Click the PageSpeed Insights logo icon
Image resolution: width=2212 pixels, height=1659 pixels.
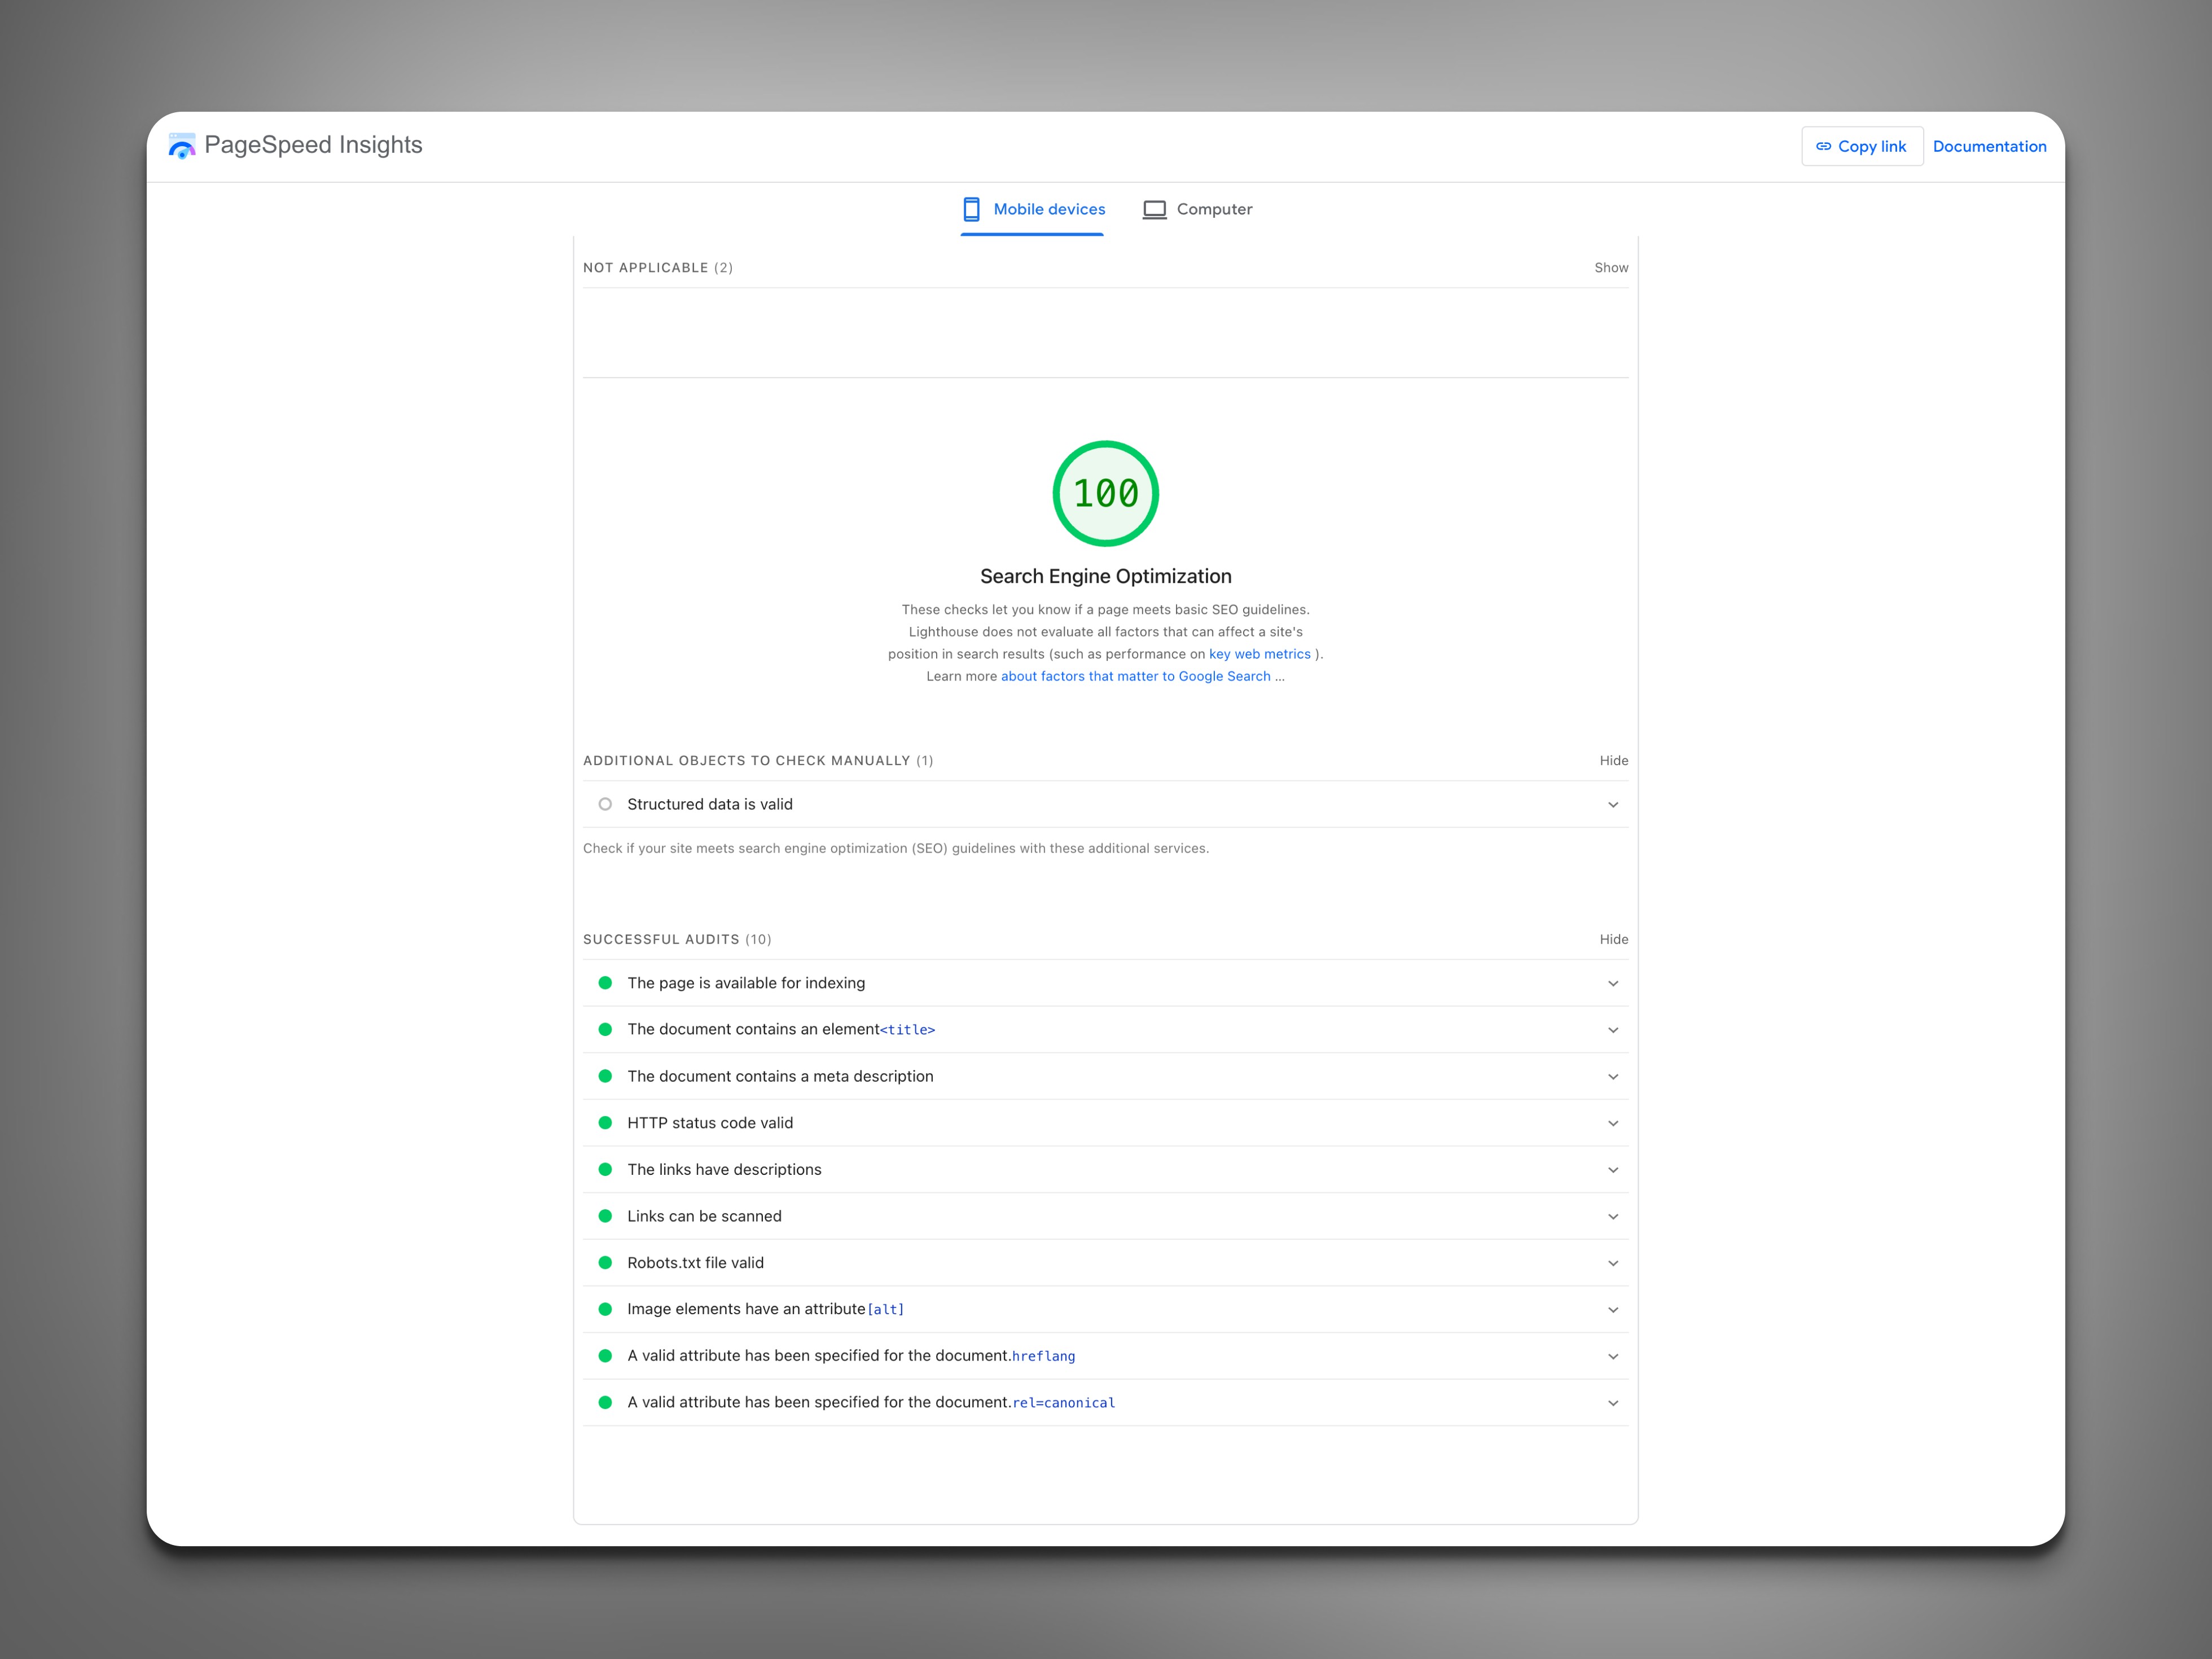click(x=181, y=146)
